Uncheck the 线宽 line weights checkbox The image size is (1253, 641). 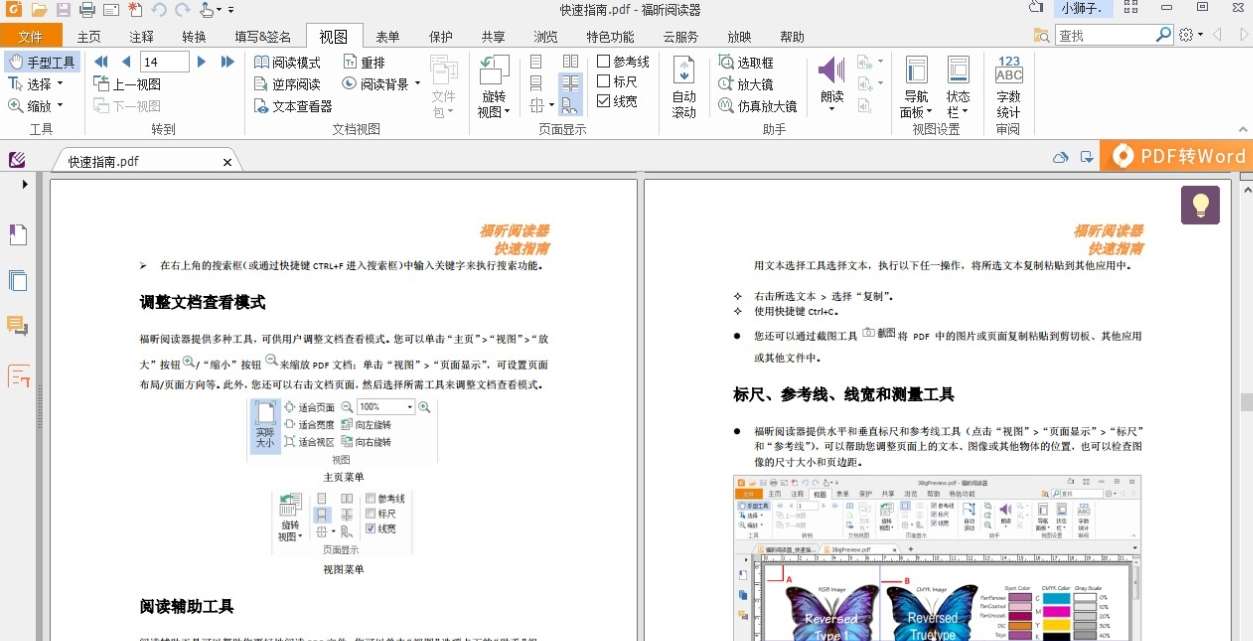[603, 101]
